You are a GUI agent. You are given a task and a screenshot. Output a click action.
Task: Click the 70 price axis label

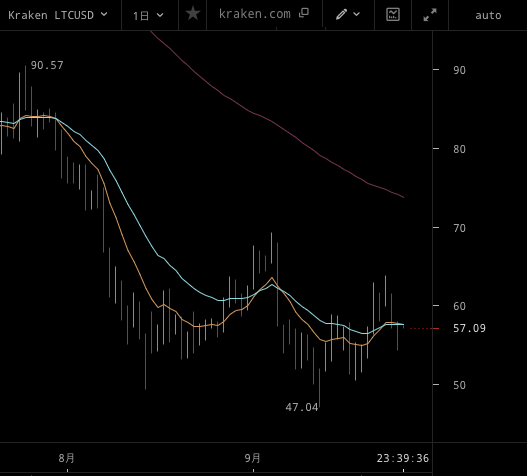459,228
